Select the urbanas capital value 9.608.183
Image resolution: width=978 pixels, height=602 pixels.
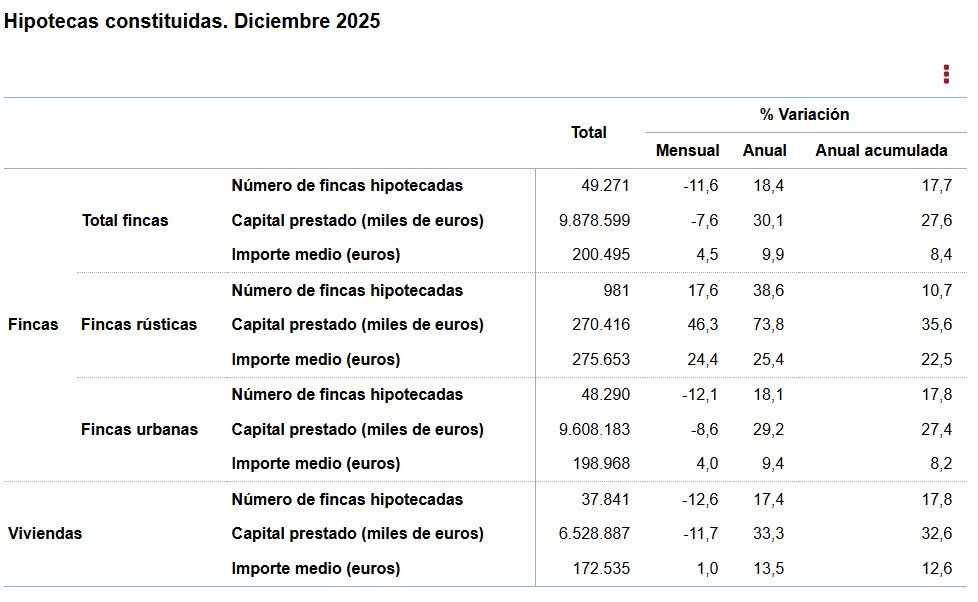(595, 430)
